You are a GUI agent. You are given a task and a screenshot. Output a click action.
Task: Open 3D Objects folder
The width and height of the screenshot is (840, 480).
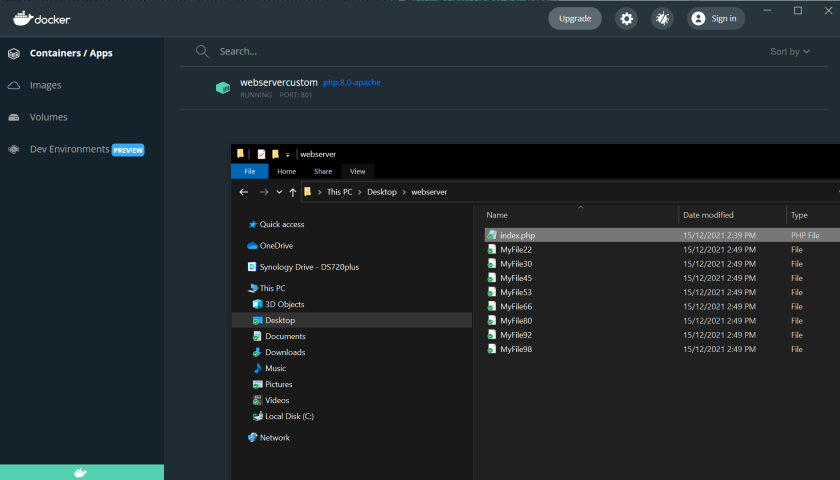284,304
